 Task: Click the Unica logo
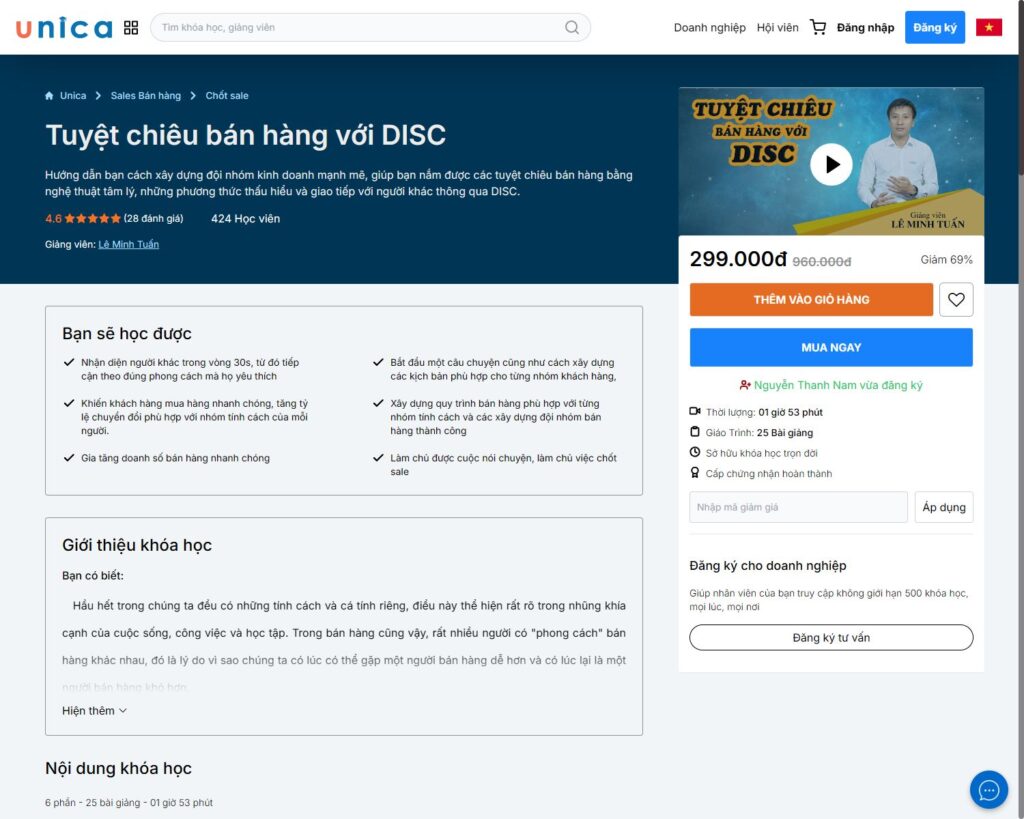[x=64, y=28]
